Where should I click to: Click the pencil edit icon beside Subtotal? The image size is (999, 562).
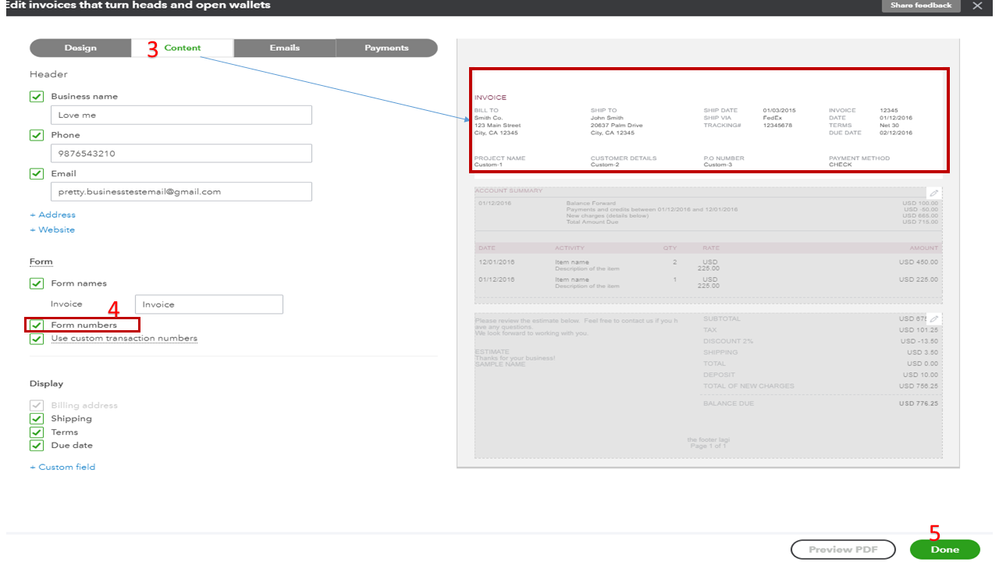(933, 319)
